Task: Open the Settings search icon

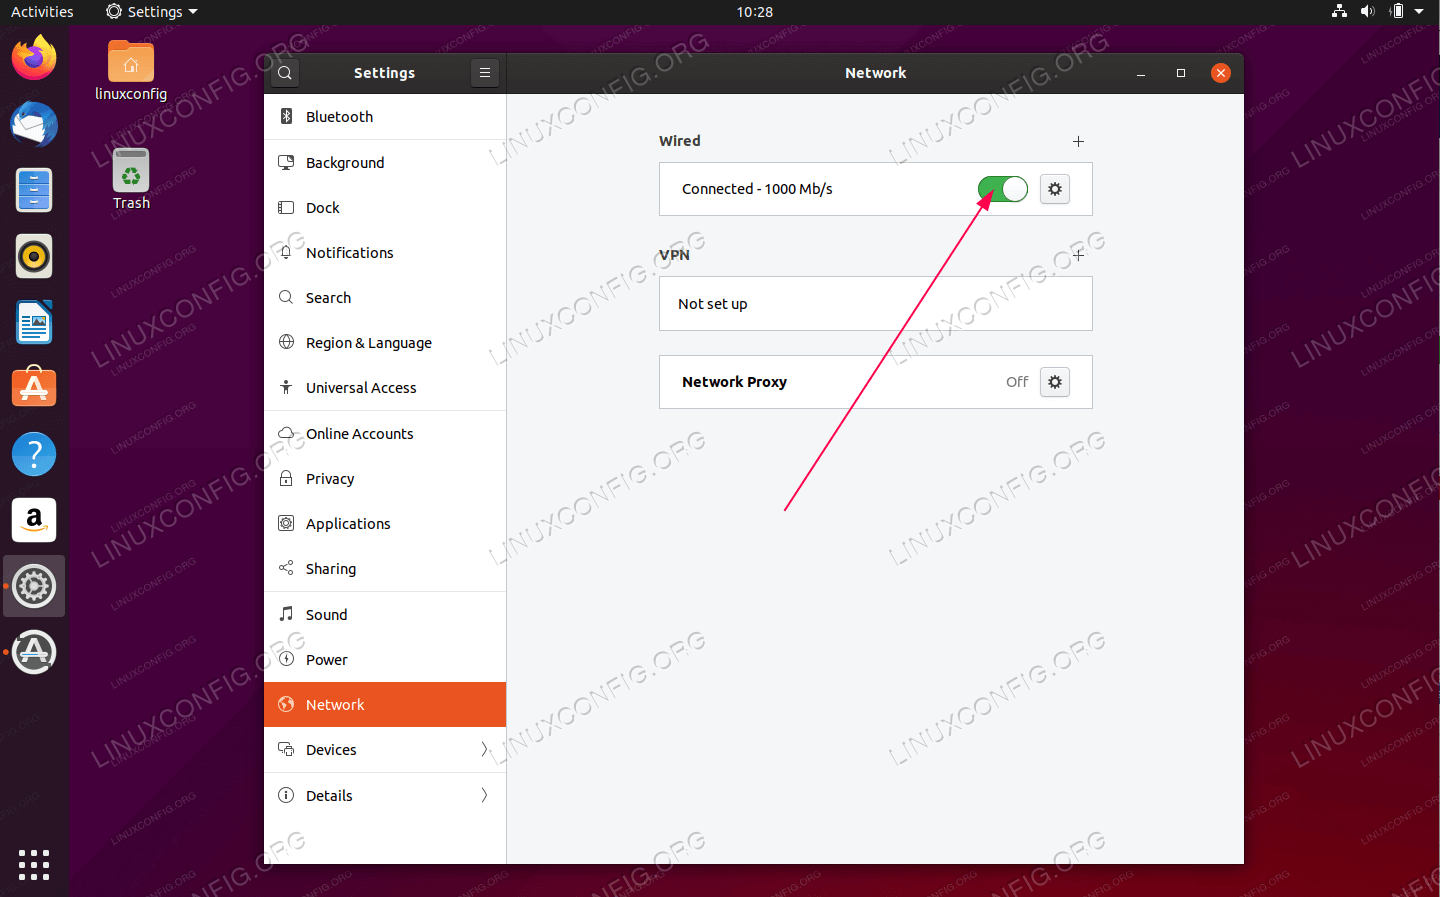Action: [x=285, y=73]
